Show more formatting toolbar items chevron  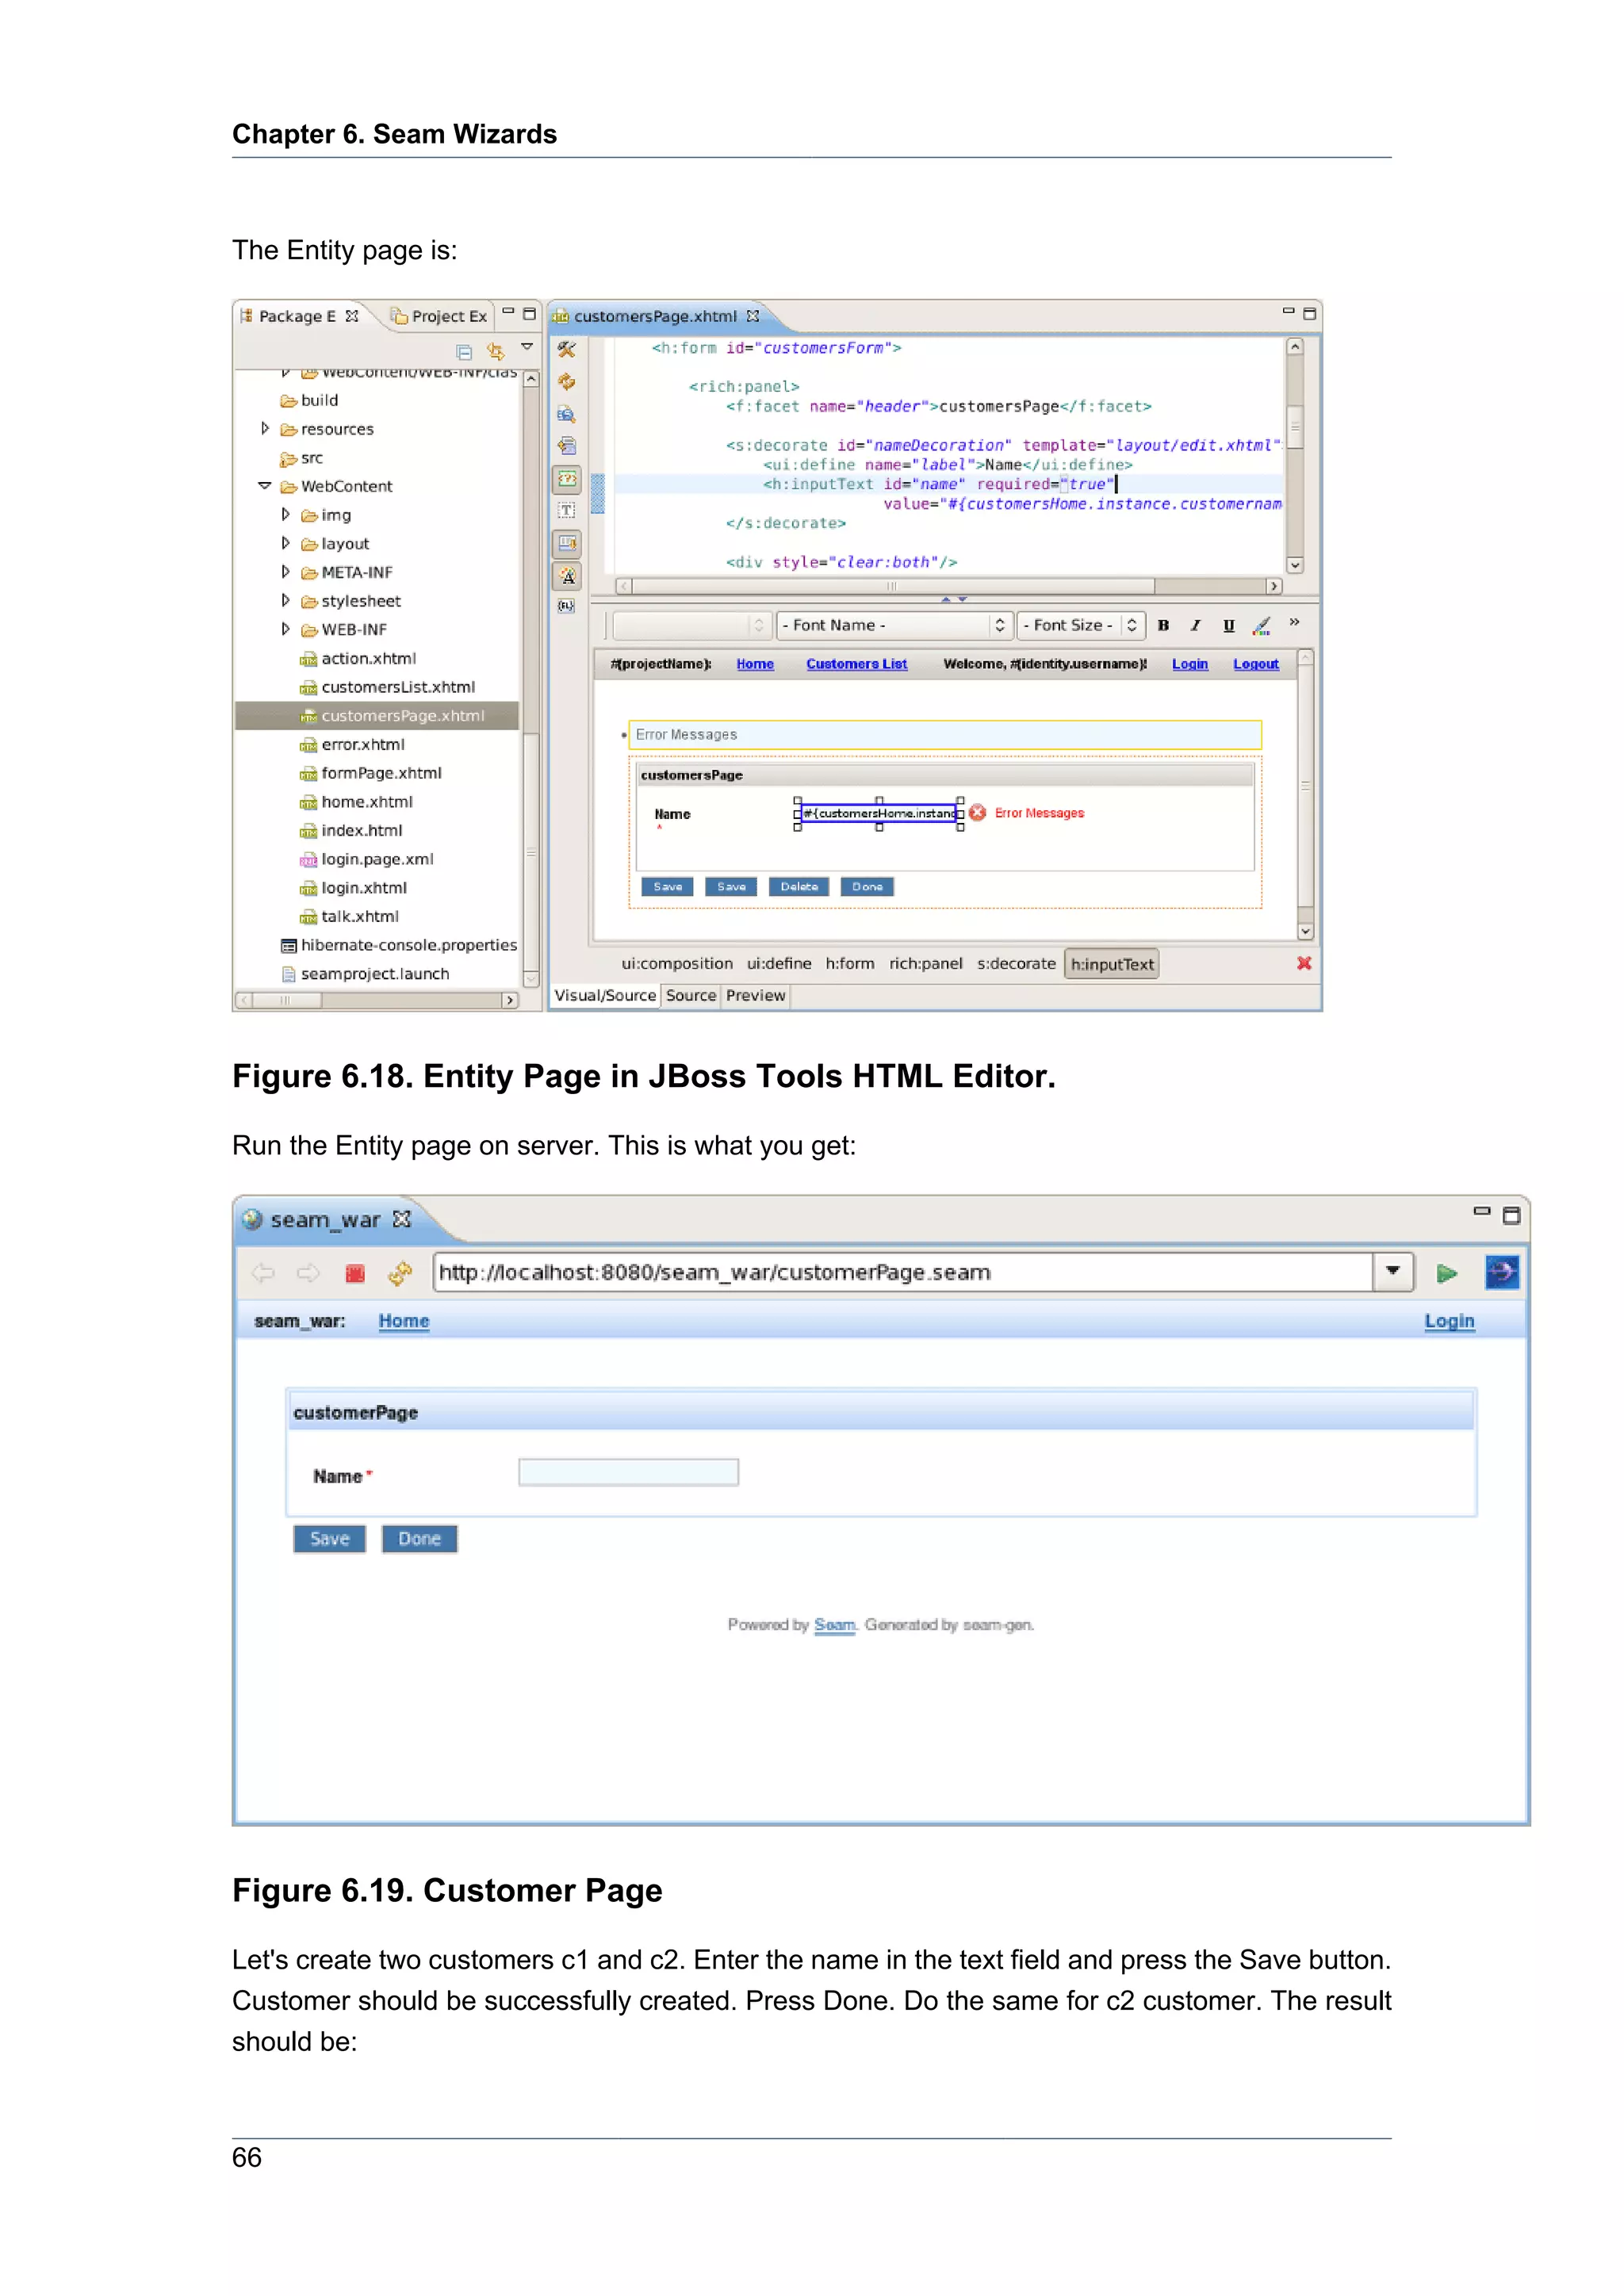(x=1295, y=622)
